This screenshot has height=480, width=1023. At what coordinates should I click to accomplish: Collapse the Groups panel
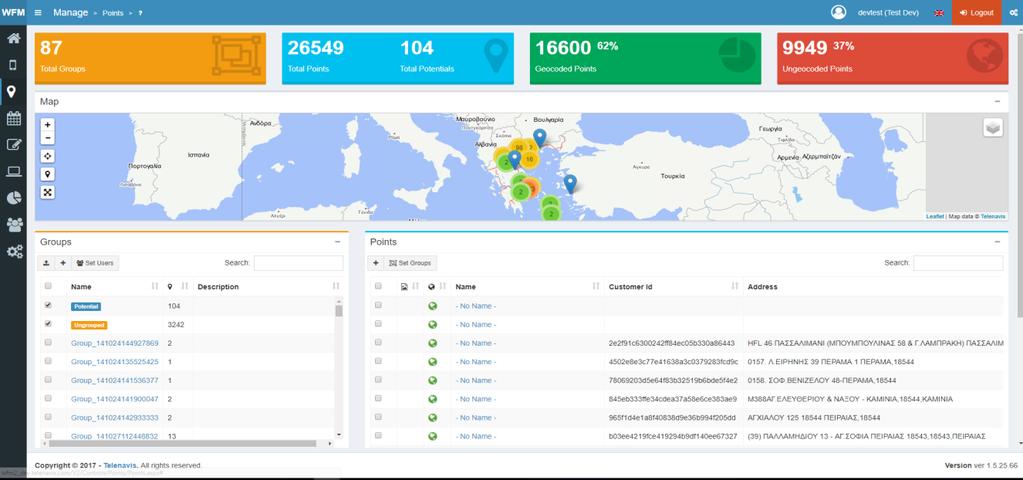337,241
